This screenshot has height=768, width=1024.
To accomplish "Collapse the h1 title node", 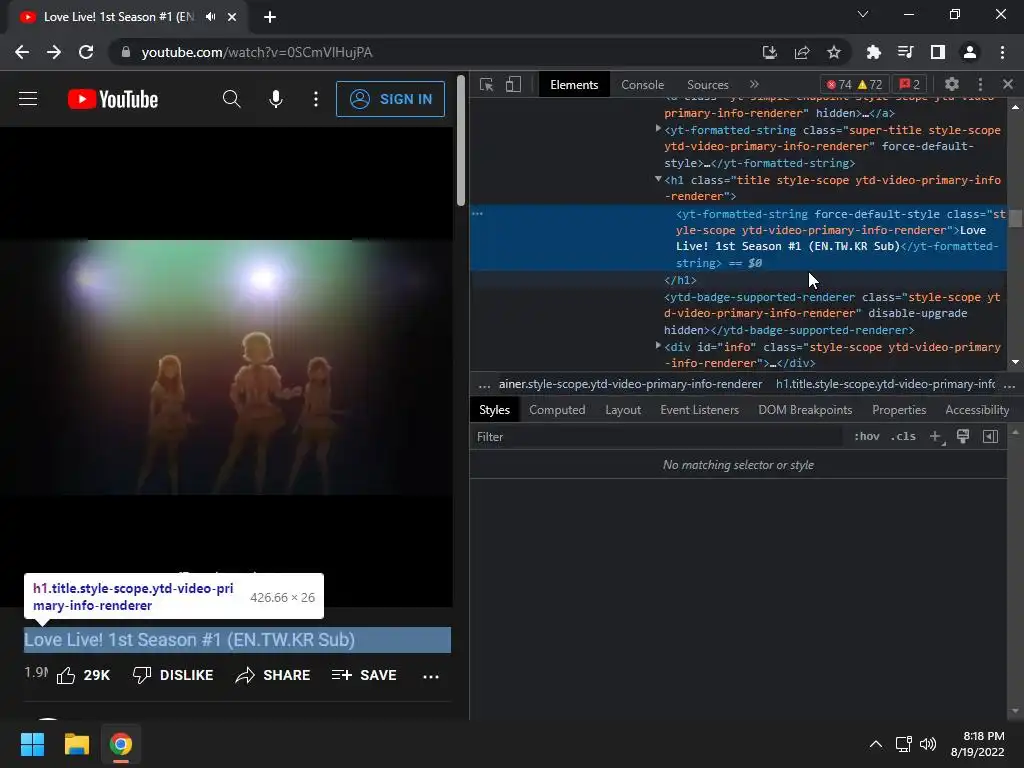I will tap(658, 179).
